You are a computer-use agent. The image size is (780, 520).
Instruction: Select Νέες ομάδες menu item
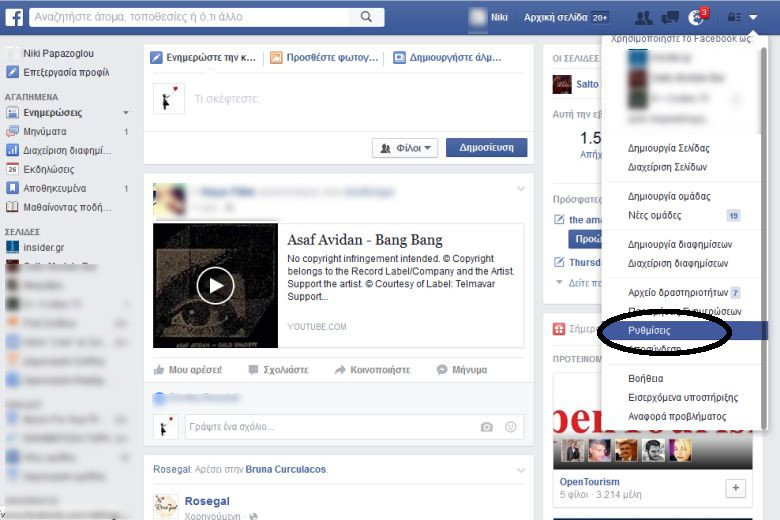(x=655, y=215)
